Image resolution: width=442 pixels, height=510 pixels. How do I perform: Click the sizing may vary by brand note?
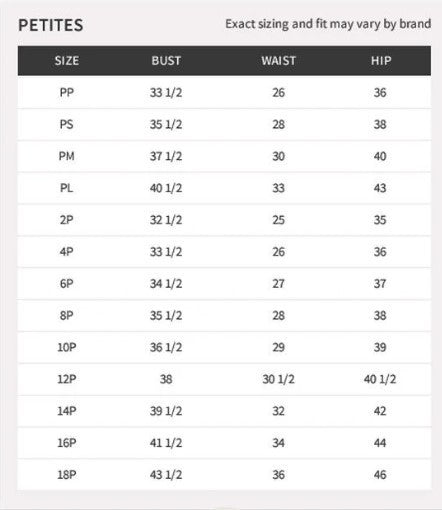click(x=328, y=24)
